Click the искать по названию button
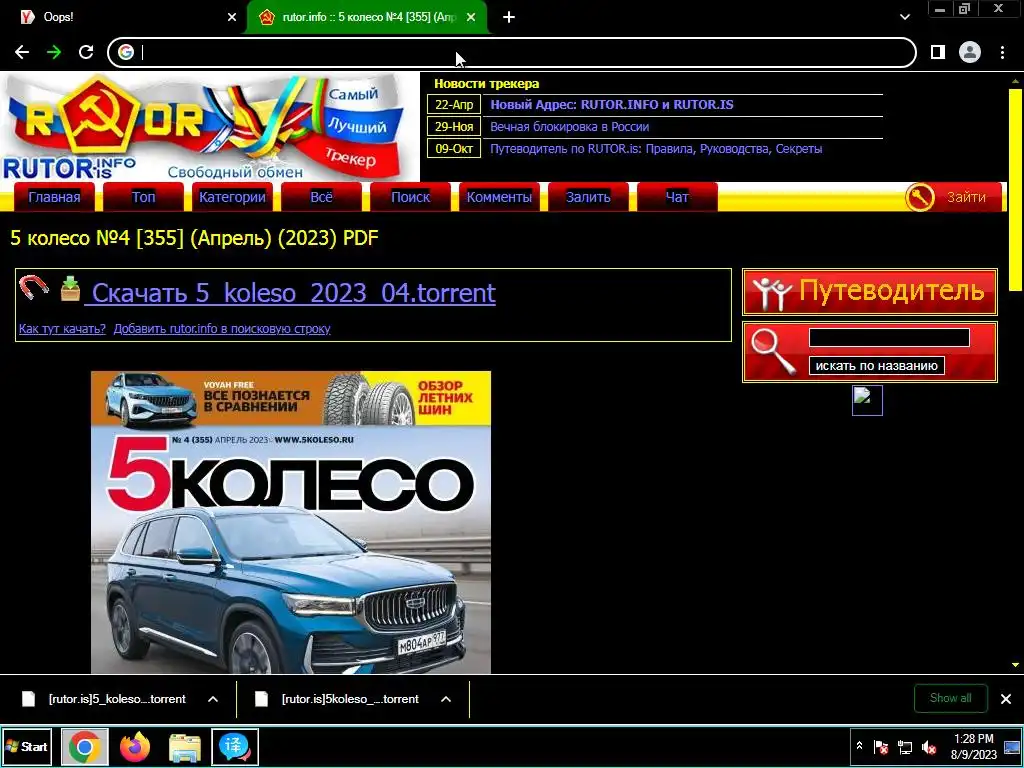The height and width of the screenshot is (768, 1024). coord(876,366)
